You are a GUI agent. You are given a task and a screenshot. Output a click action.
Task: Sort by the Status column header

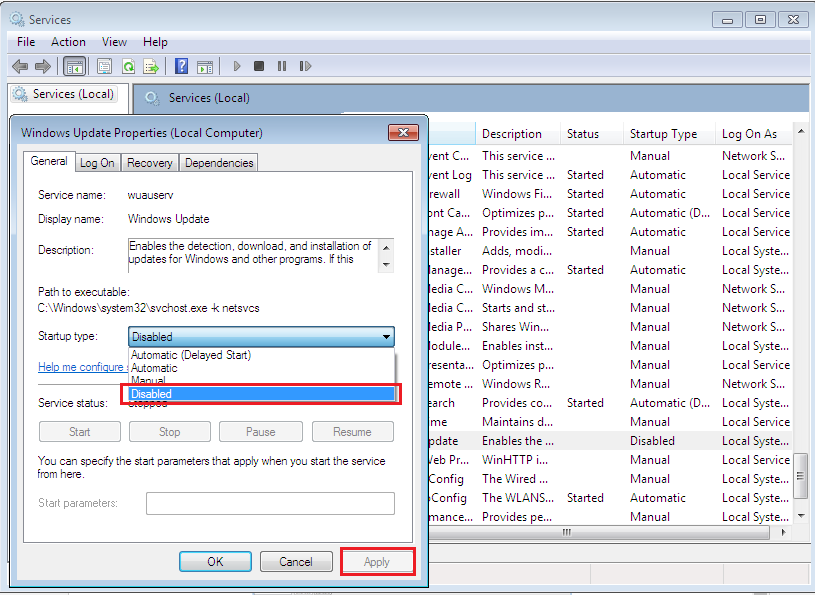(592, 134)
